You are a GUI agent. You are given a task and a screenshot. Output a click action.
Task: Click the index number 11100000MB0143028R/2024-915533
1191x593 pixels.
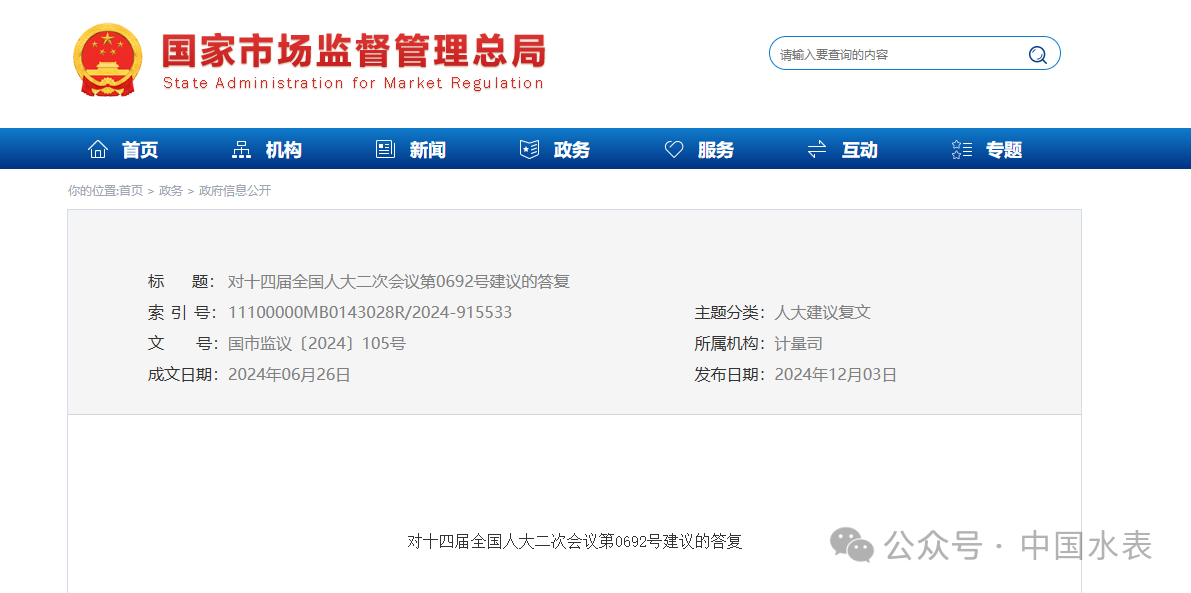click(x=370, y=313)
